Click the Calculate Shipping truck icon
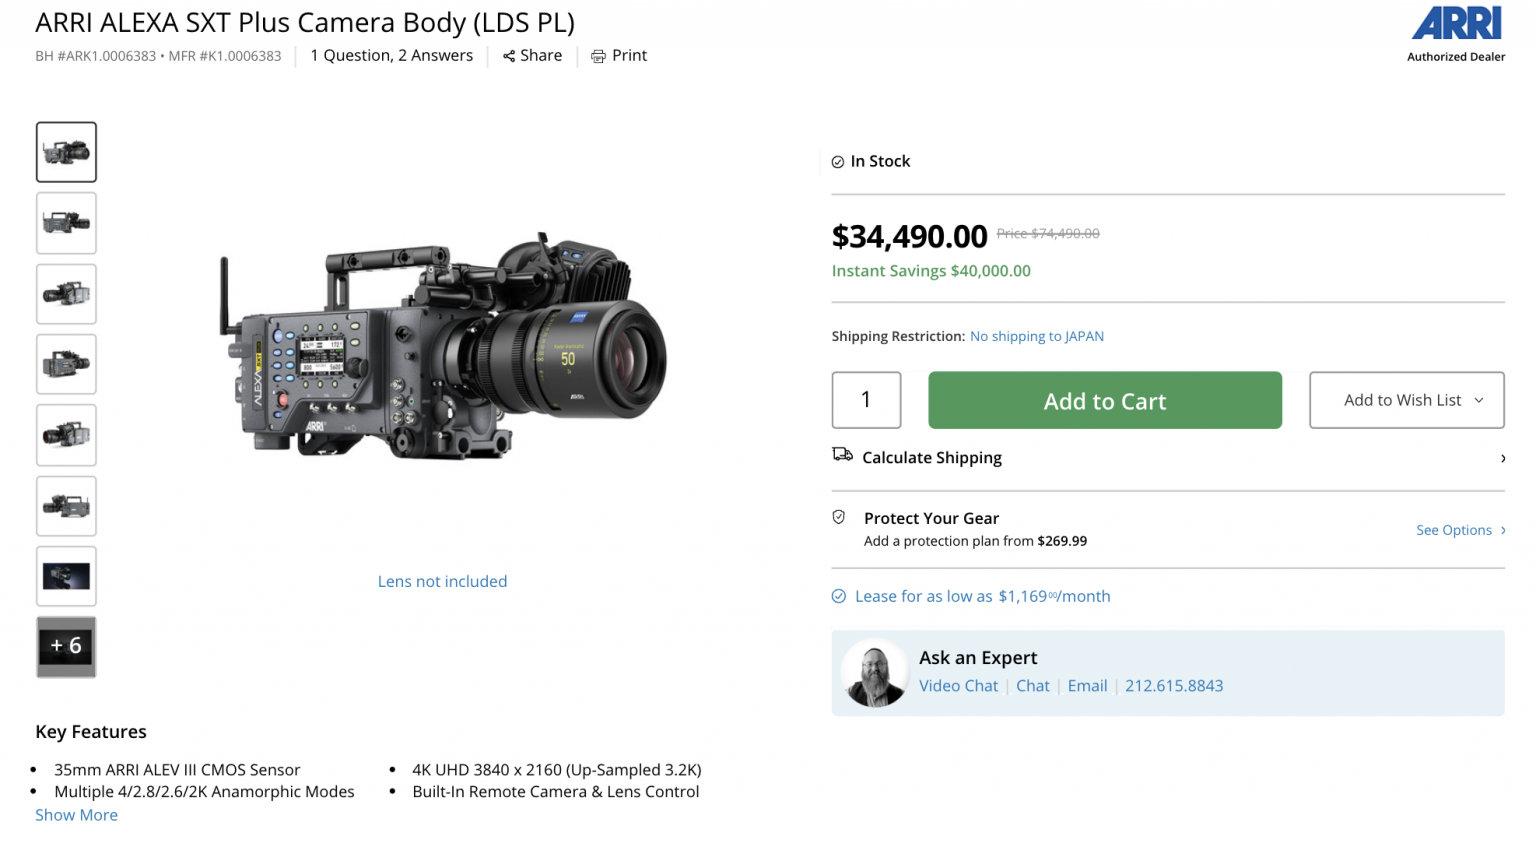This screenshot has height=847, width=1536. [842, 455]
